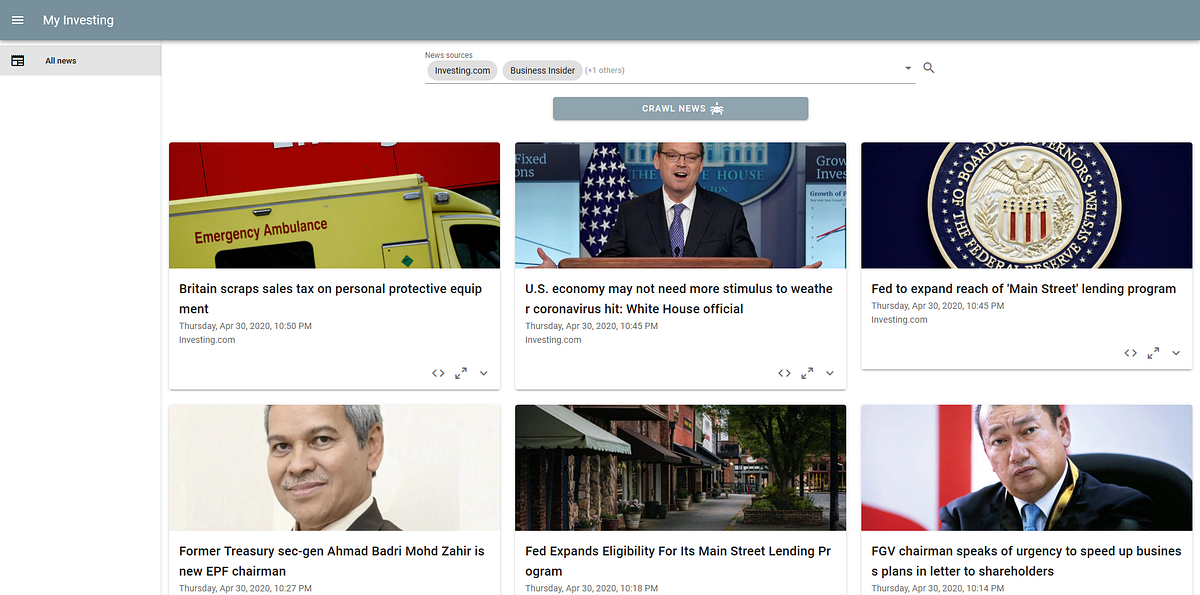Toggle the Investing.com source chip
Image resolution: width=1200 pixels, height=595 pixels.
pos(462,70)
